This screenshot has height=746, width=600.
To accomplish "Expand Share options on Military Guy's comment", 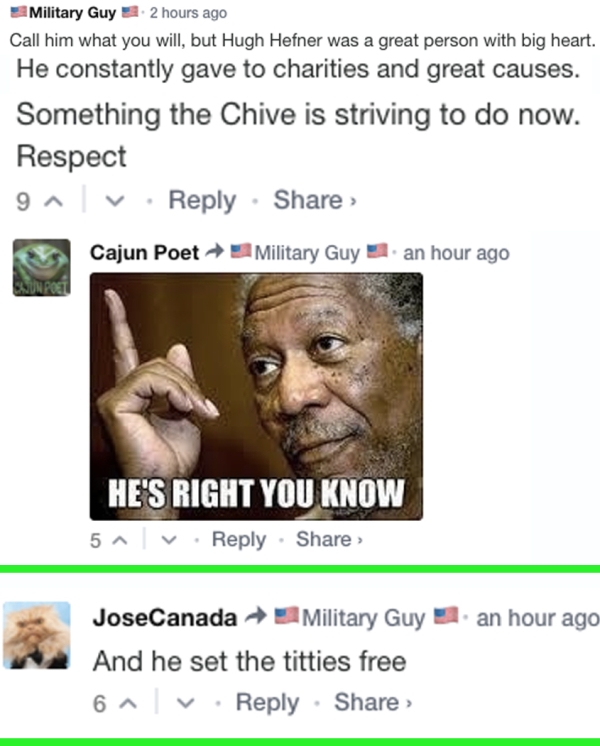I will pyautogui.click(x=315, y=199).
